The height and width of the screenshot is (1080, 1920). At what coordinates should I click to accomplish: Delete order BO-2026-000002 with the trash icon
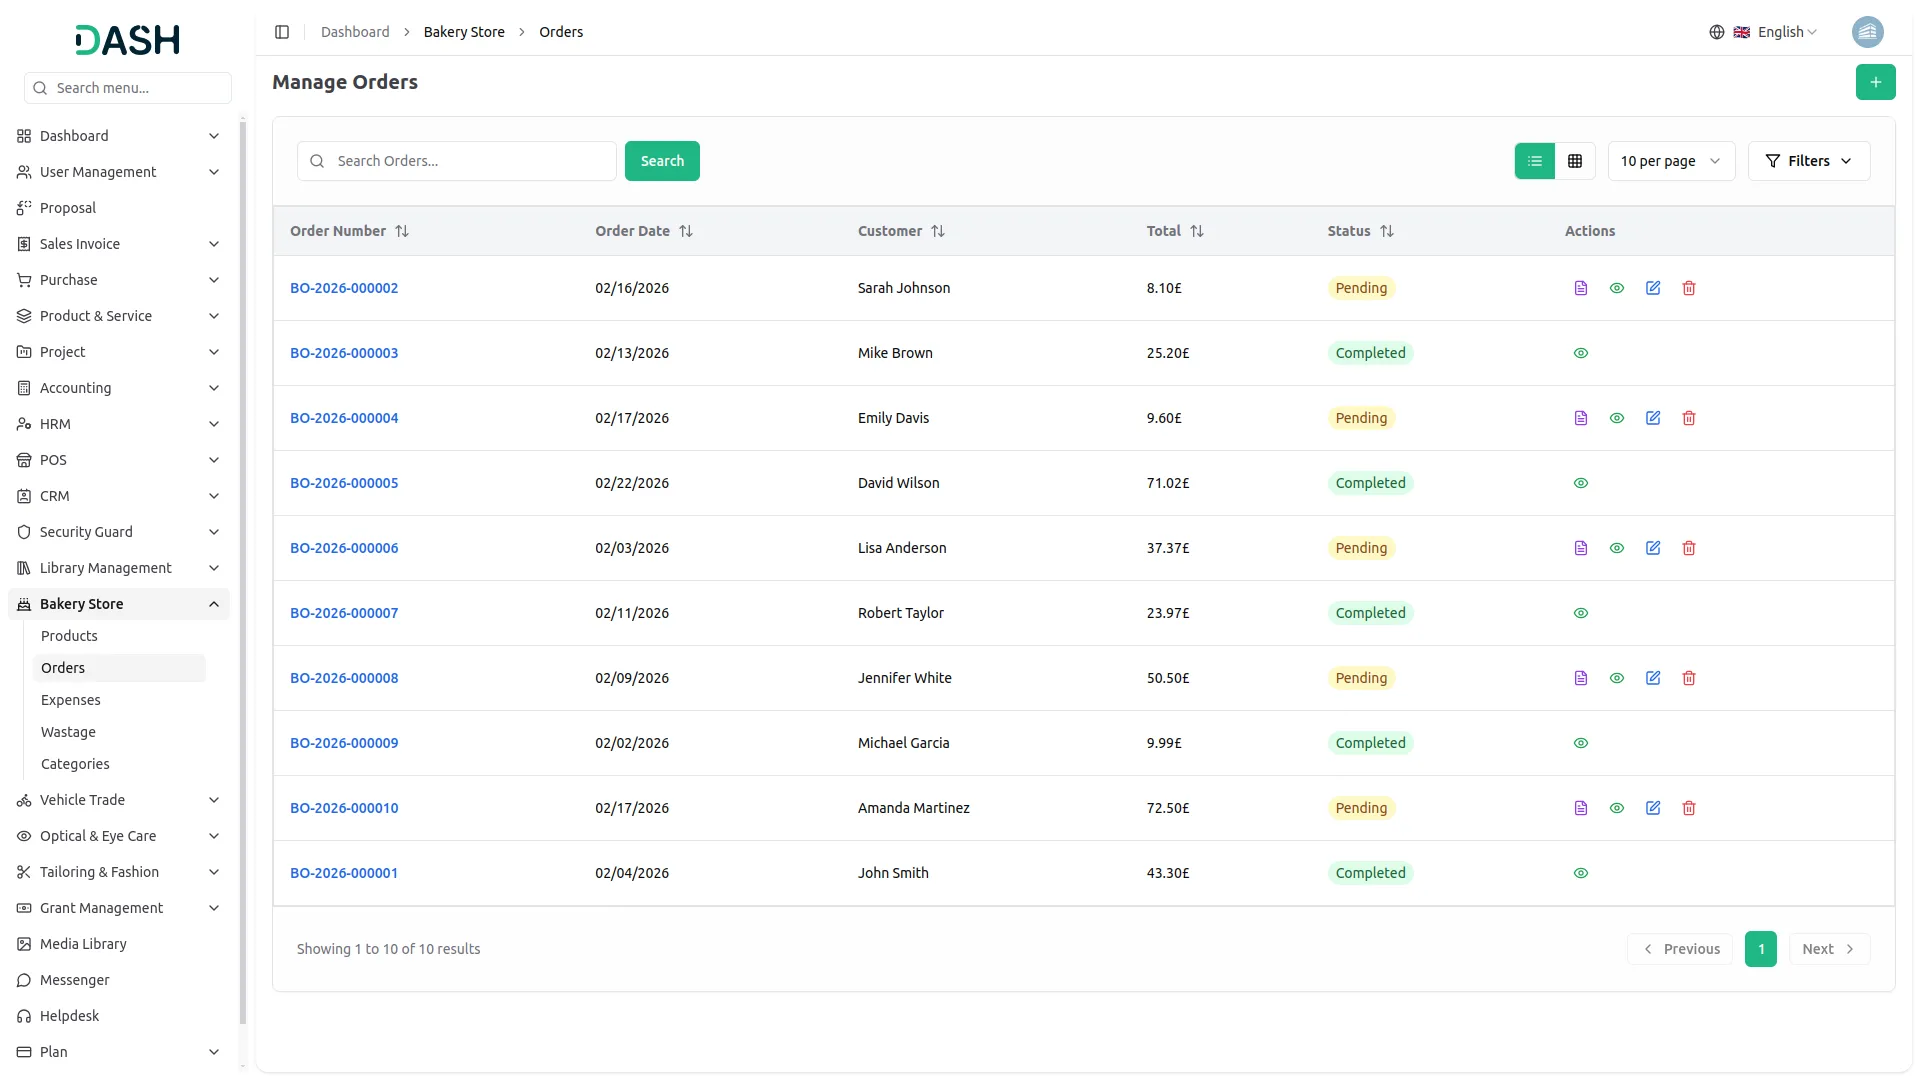click(1689, 288)
